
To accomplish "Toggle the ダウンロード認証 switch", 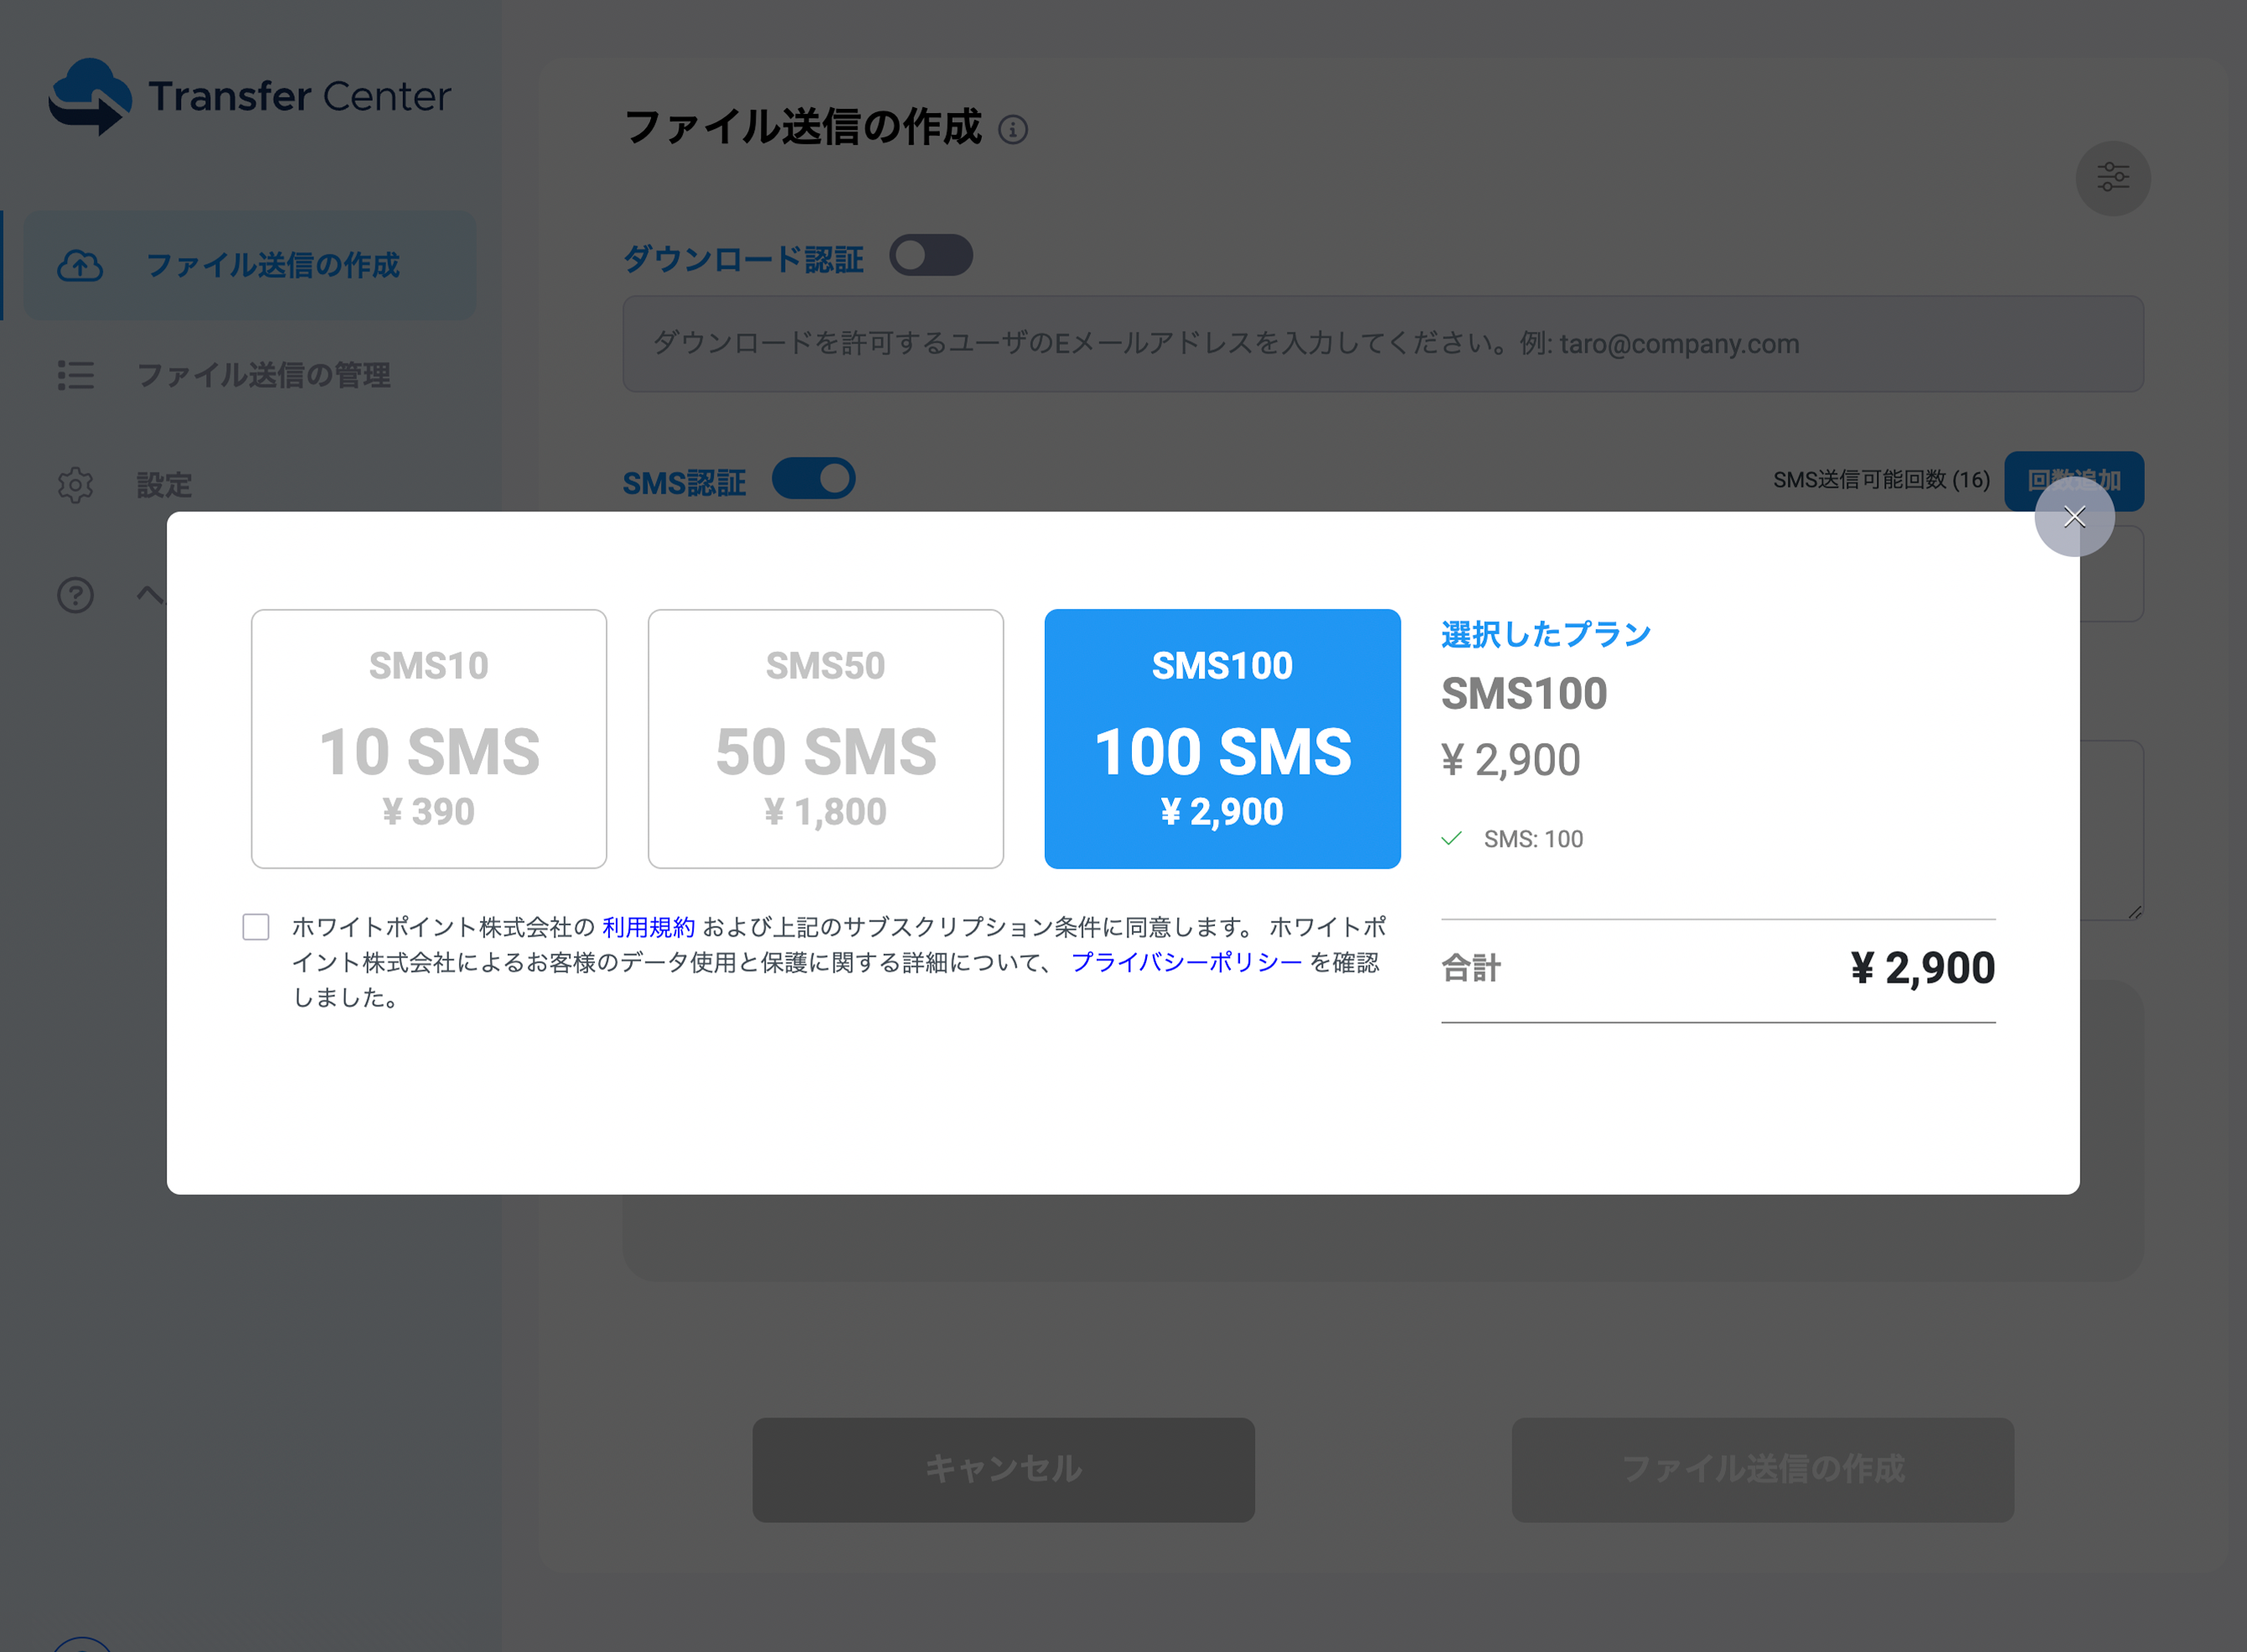I will coord(930,256).
